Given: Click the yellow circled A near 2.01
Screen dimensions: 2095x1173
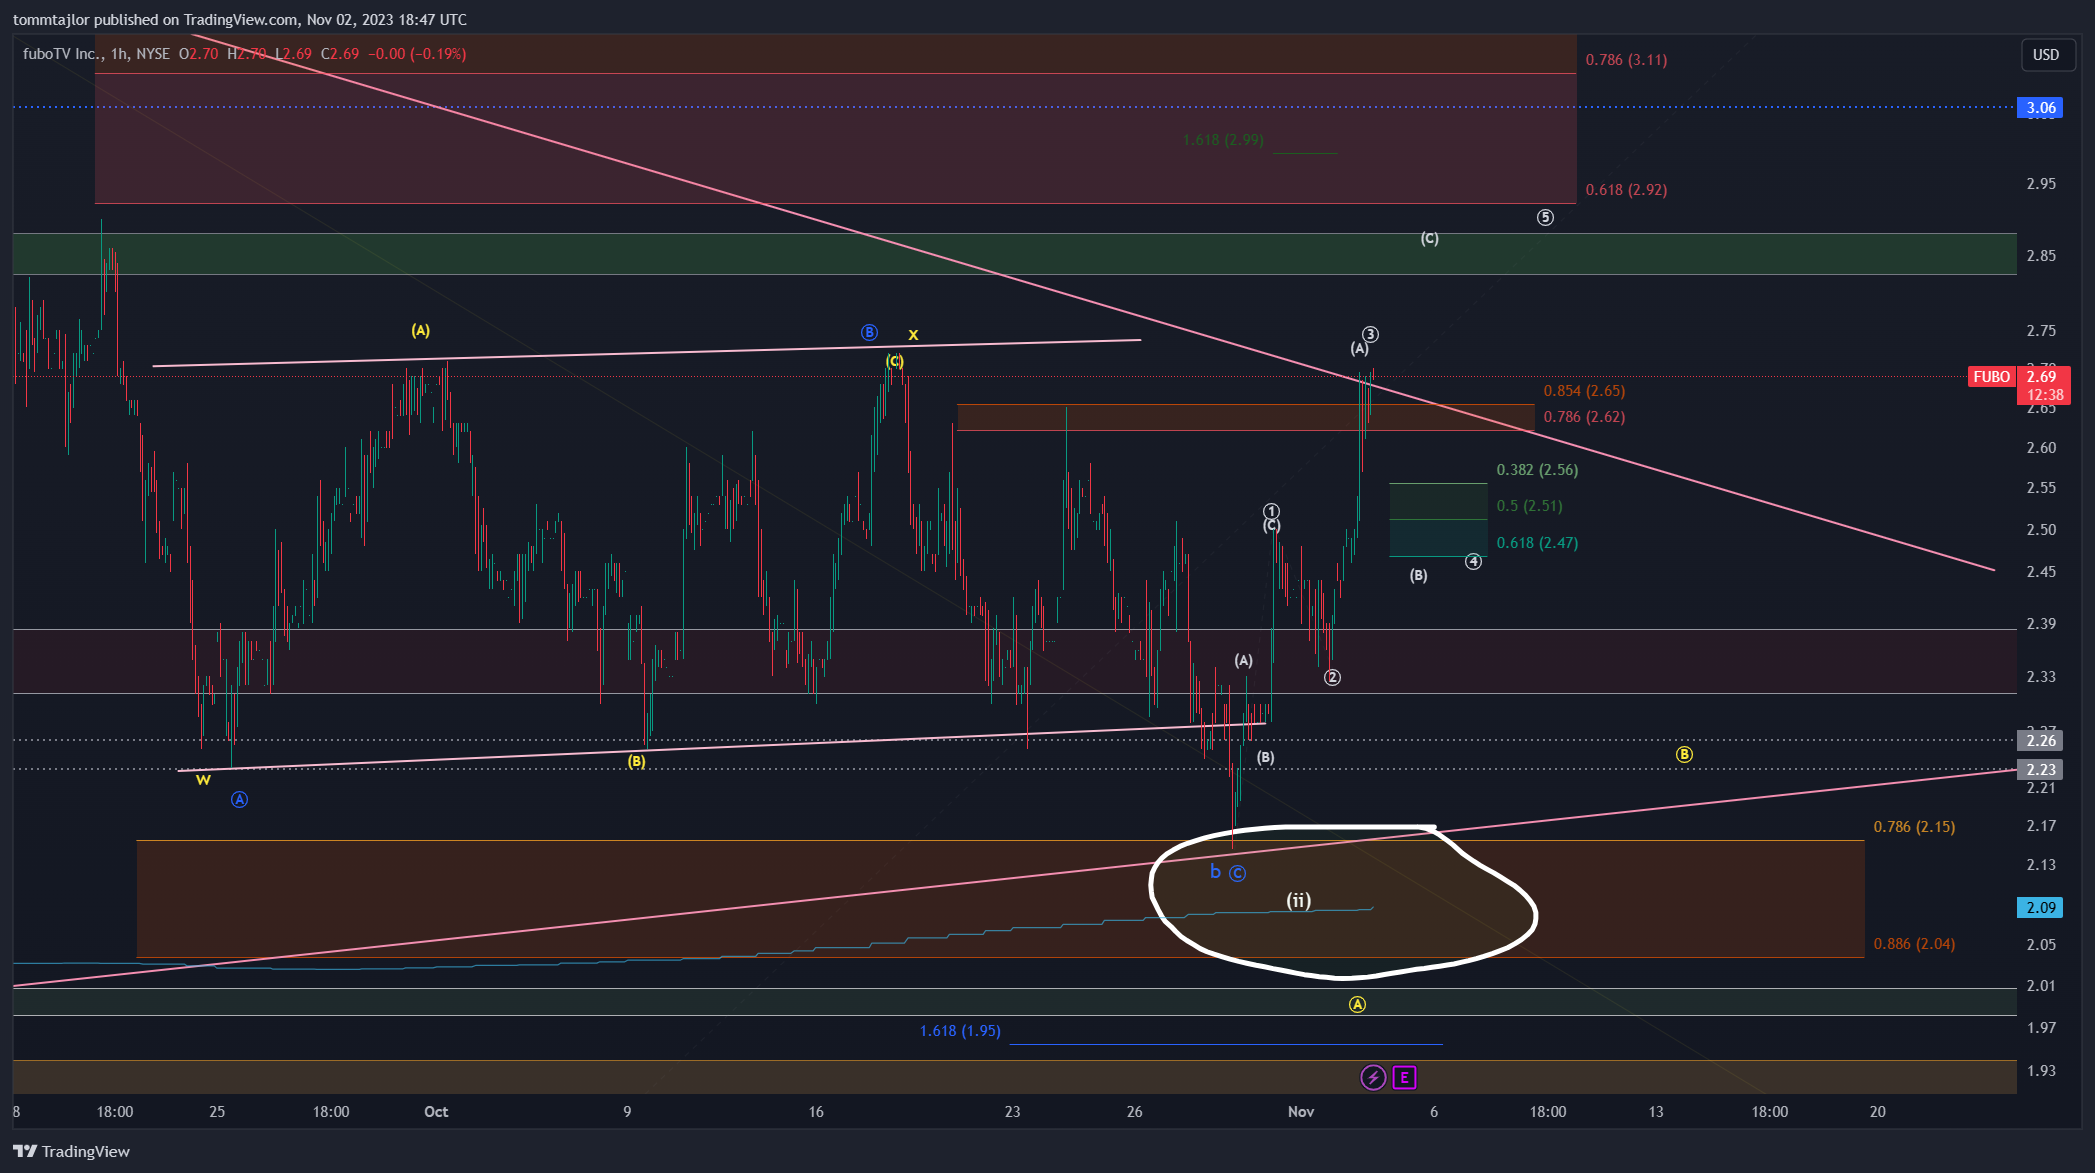Looking at the screenshot, I should point(1357,1004).
